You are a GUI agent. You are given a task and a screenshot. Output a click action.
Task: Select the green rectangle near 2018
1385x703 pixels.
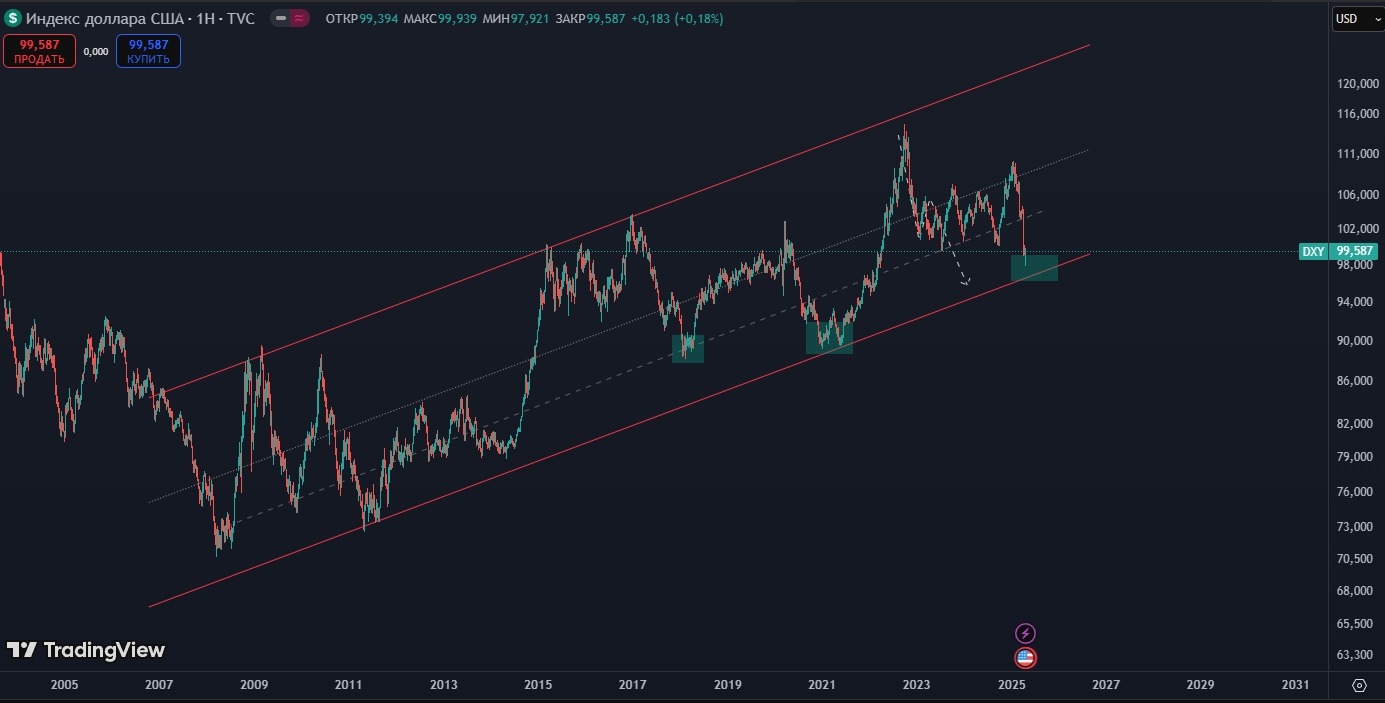pyautogui.click(x=688, y=349)
